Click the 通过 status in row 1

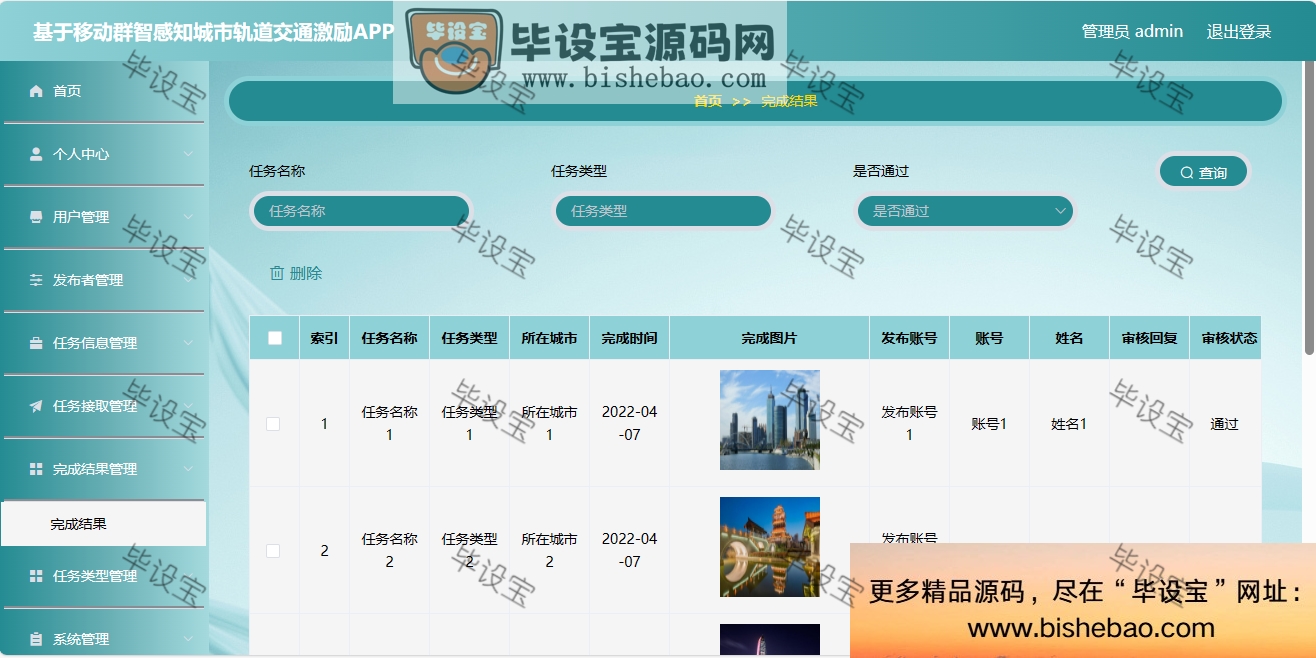coord(1224,424)
